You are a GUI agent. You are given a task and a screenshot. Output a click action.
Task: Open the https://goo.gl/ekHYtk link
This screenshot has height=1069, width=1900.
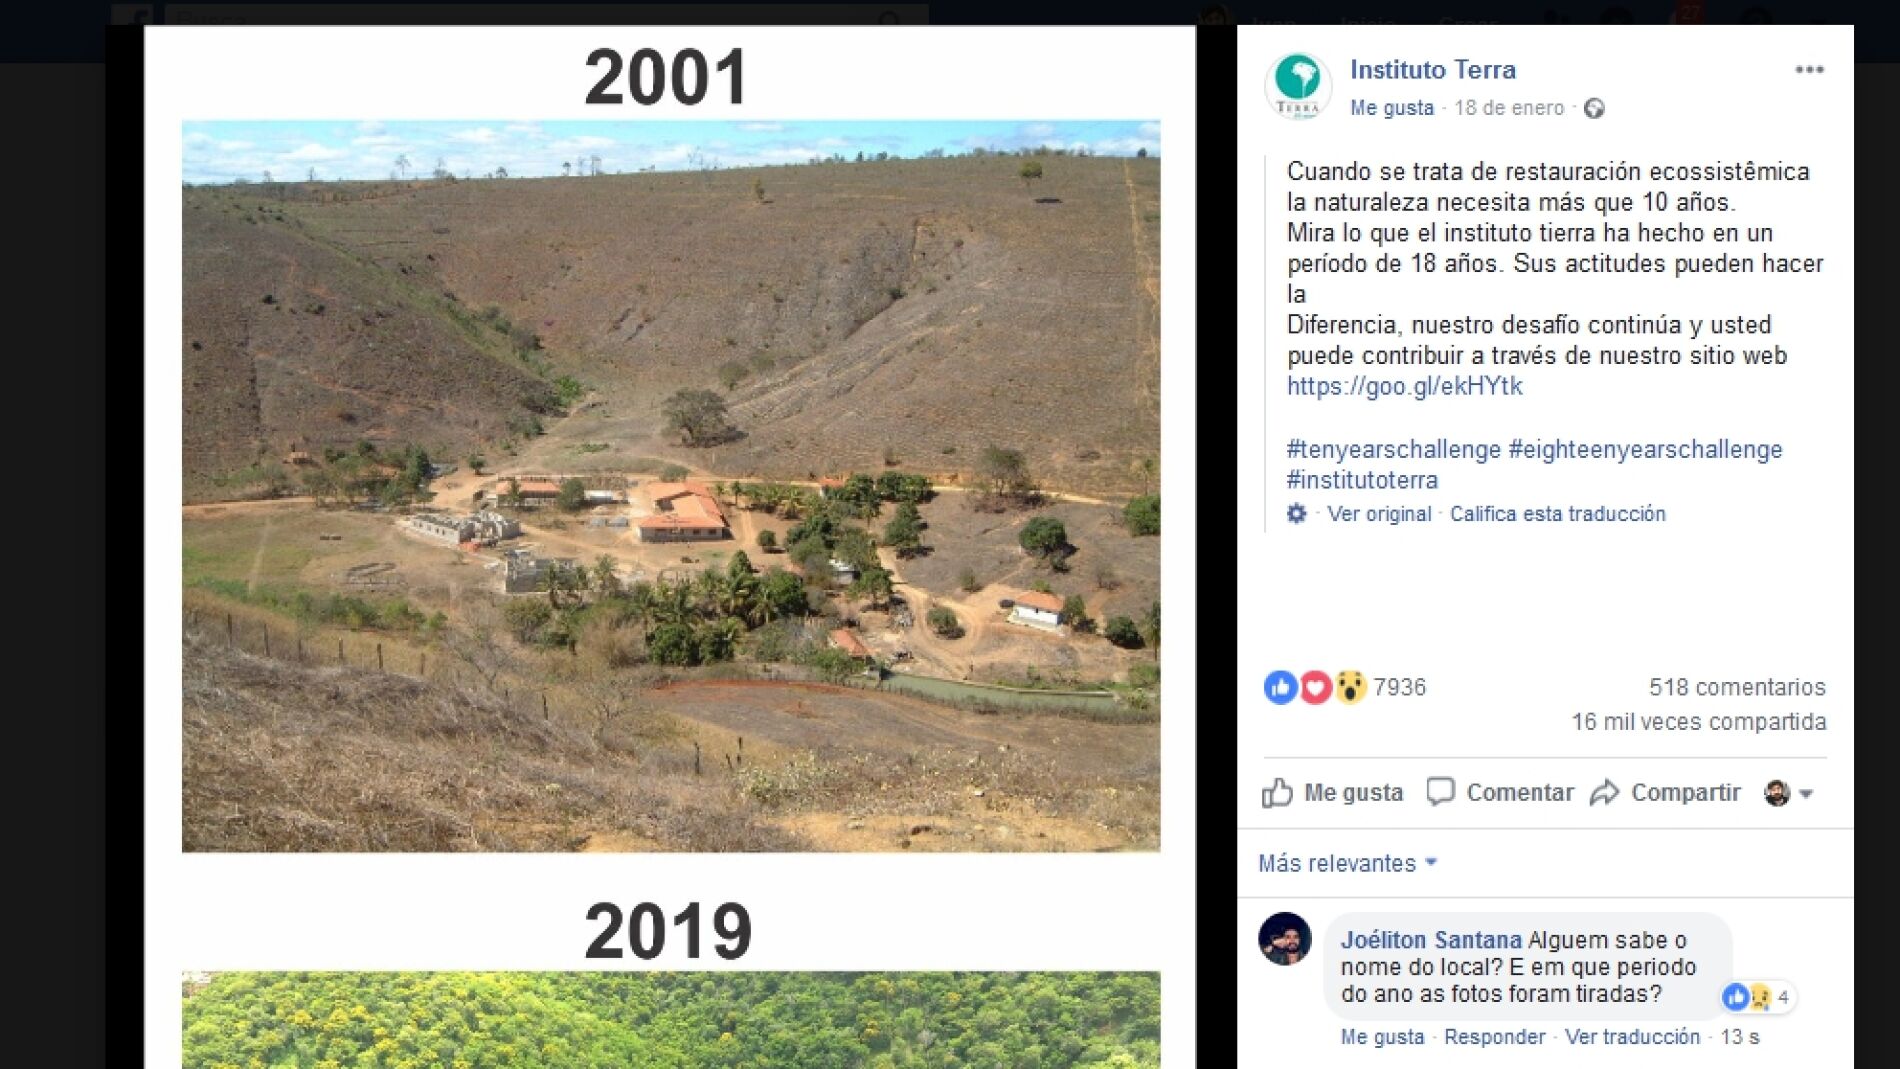click(x=1403, y=386)
